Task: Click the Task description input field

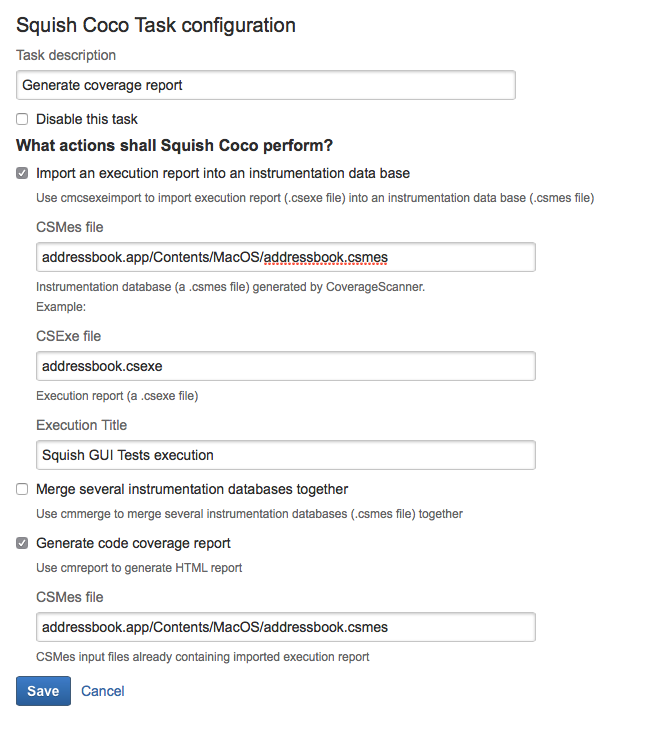Action: [x=266, y=85]
